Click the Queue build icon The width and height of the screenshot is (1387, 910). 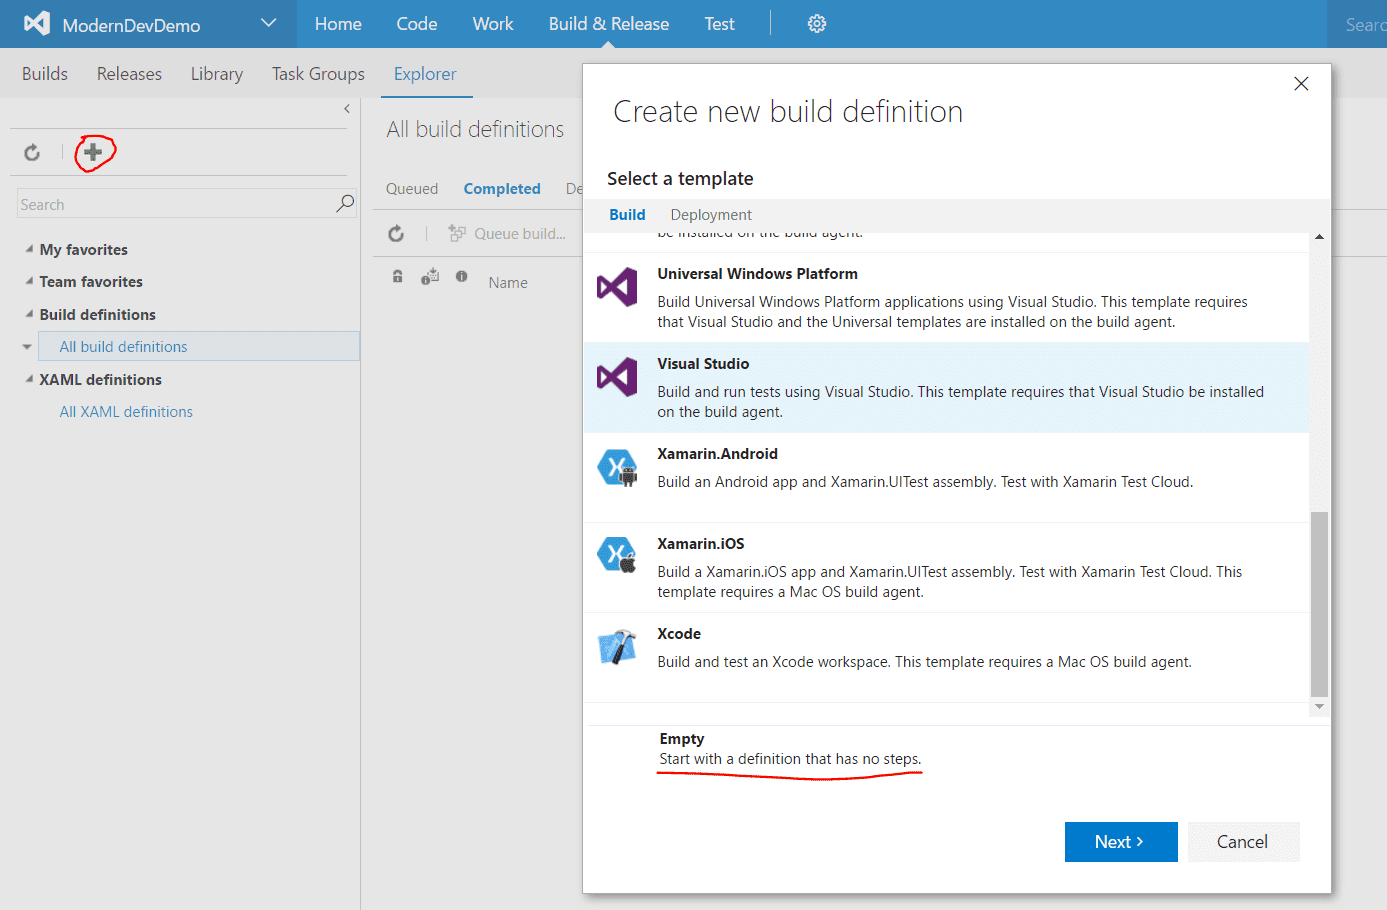[457, 233]
